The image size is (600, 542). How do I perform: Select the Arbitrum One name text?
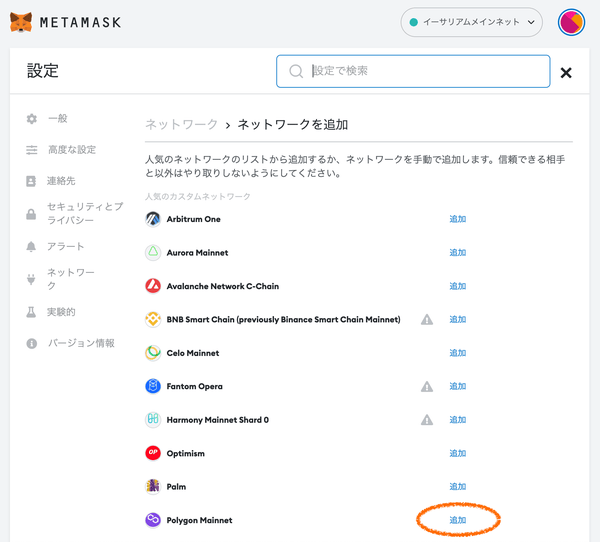194,219
